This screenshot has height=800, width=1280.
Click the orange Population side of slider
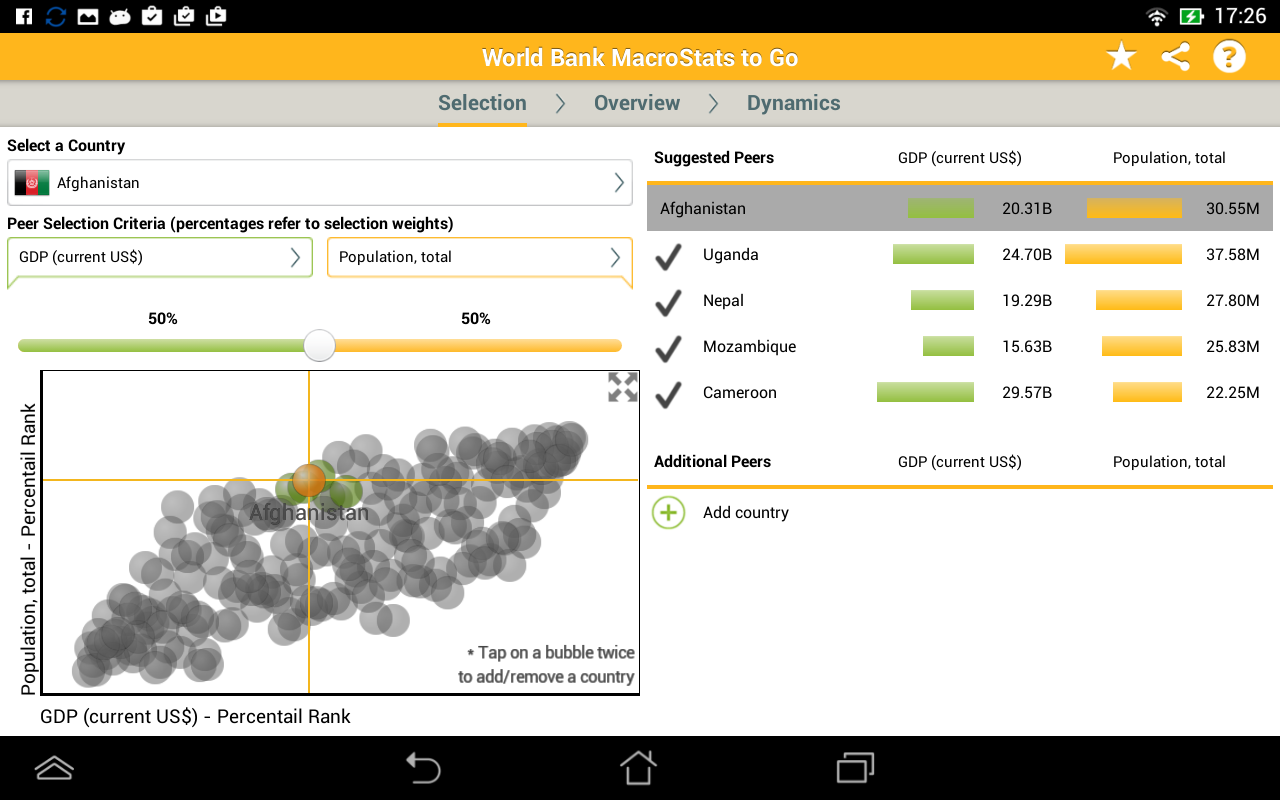(x=478, y=346)
